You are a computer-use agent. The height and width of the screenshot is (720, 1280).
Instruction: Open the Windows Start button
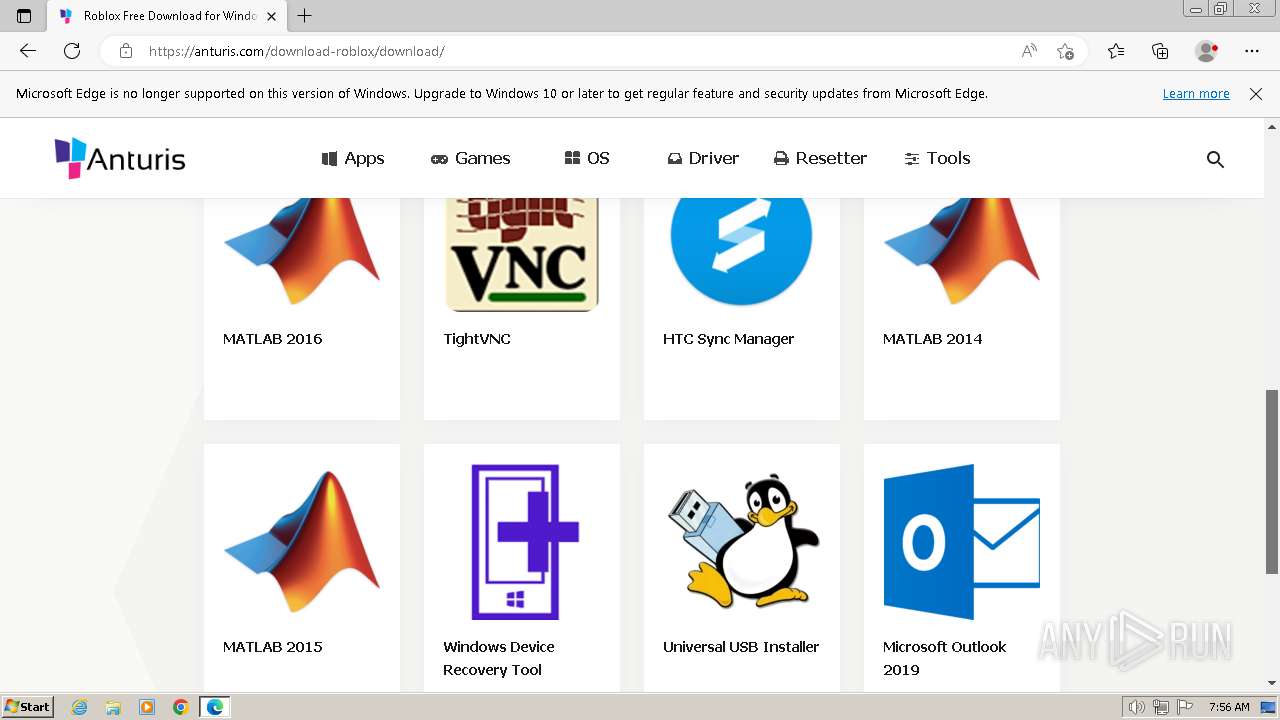pos(28,707)
